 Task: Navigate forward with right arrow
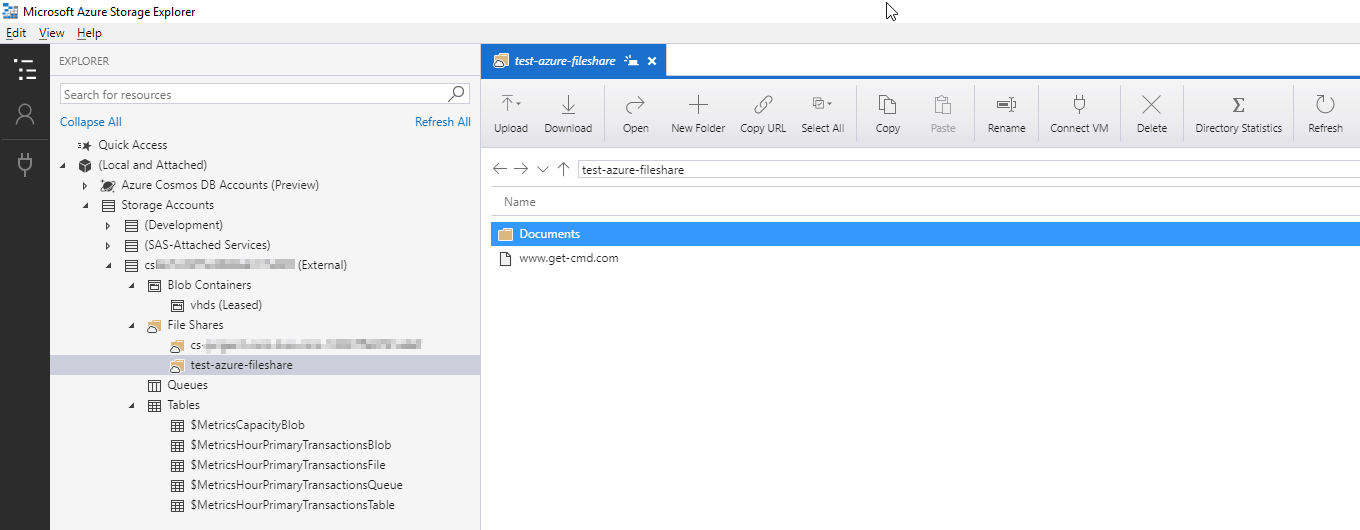click(521, 169)
